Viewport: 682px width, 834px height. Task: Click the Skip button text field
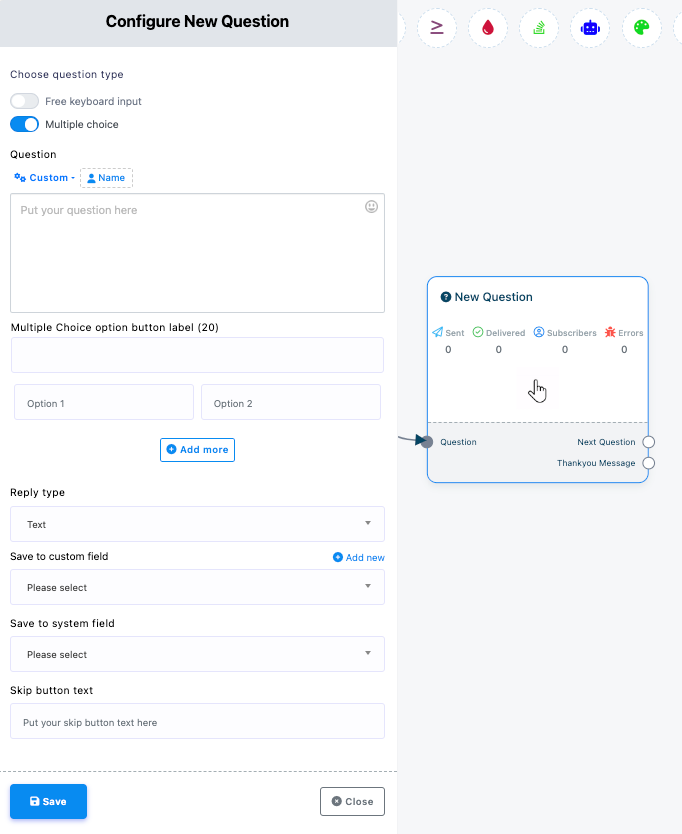[197, 721]
